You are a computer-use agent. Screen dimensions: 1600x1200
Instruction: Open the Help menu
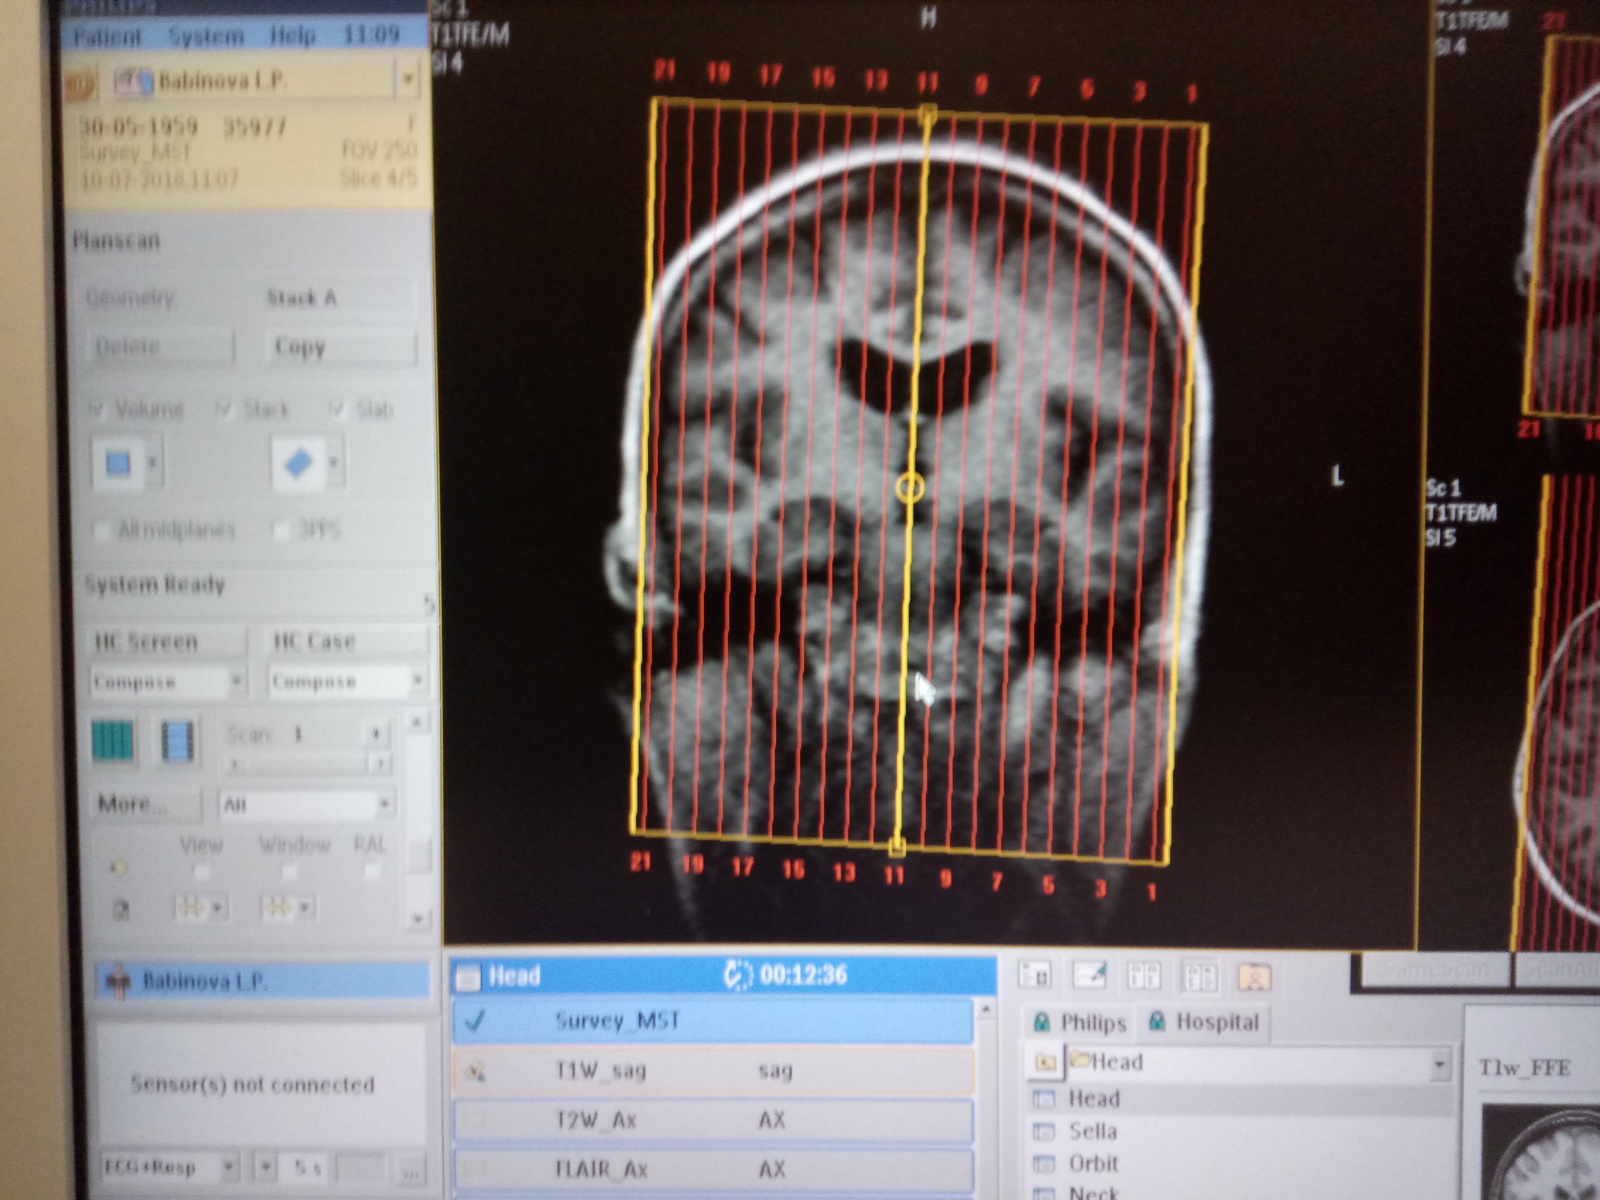point(292,36)
